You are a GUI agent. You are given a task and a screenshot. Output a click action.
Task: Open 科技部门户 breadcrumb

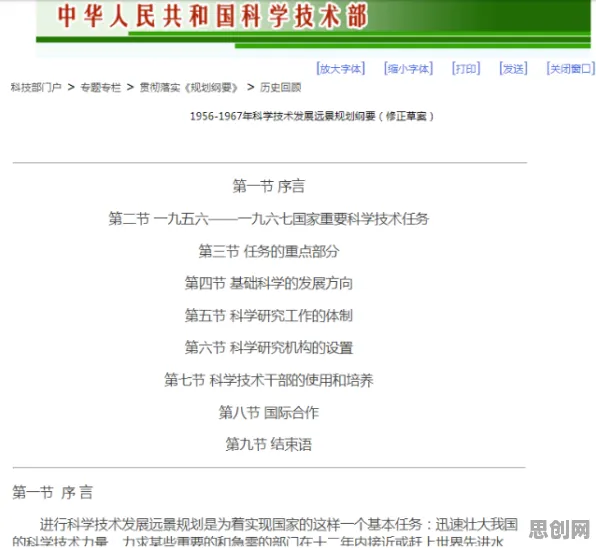(x=36, y=87)
